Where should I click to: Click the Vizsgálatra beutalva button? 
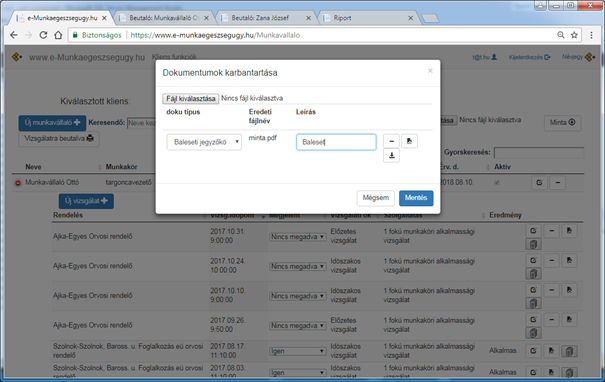[59, 139]
